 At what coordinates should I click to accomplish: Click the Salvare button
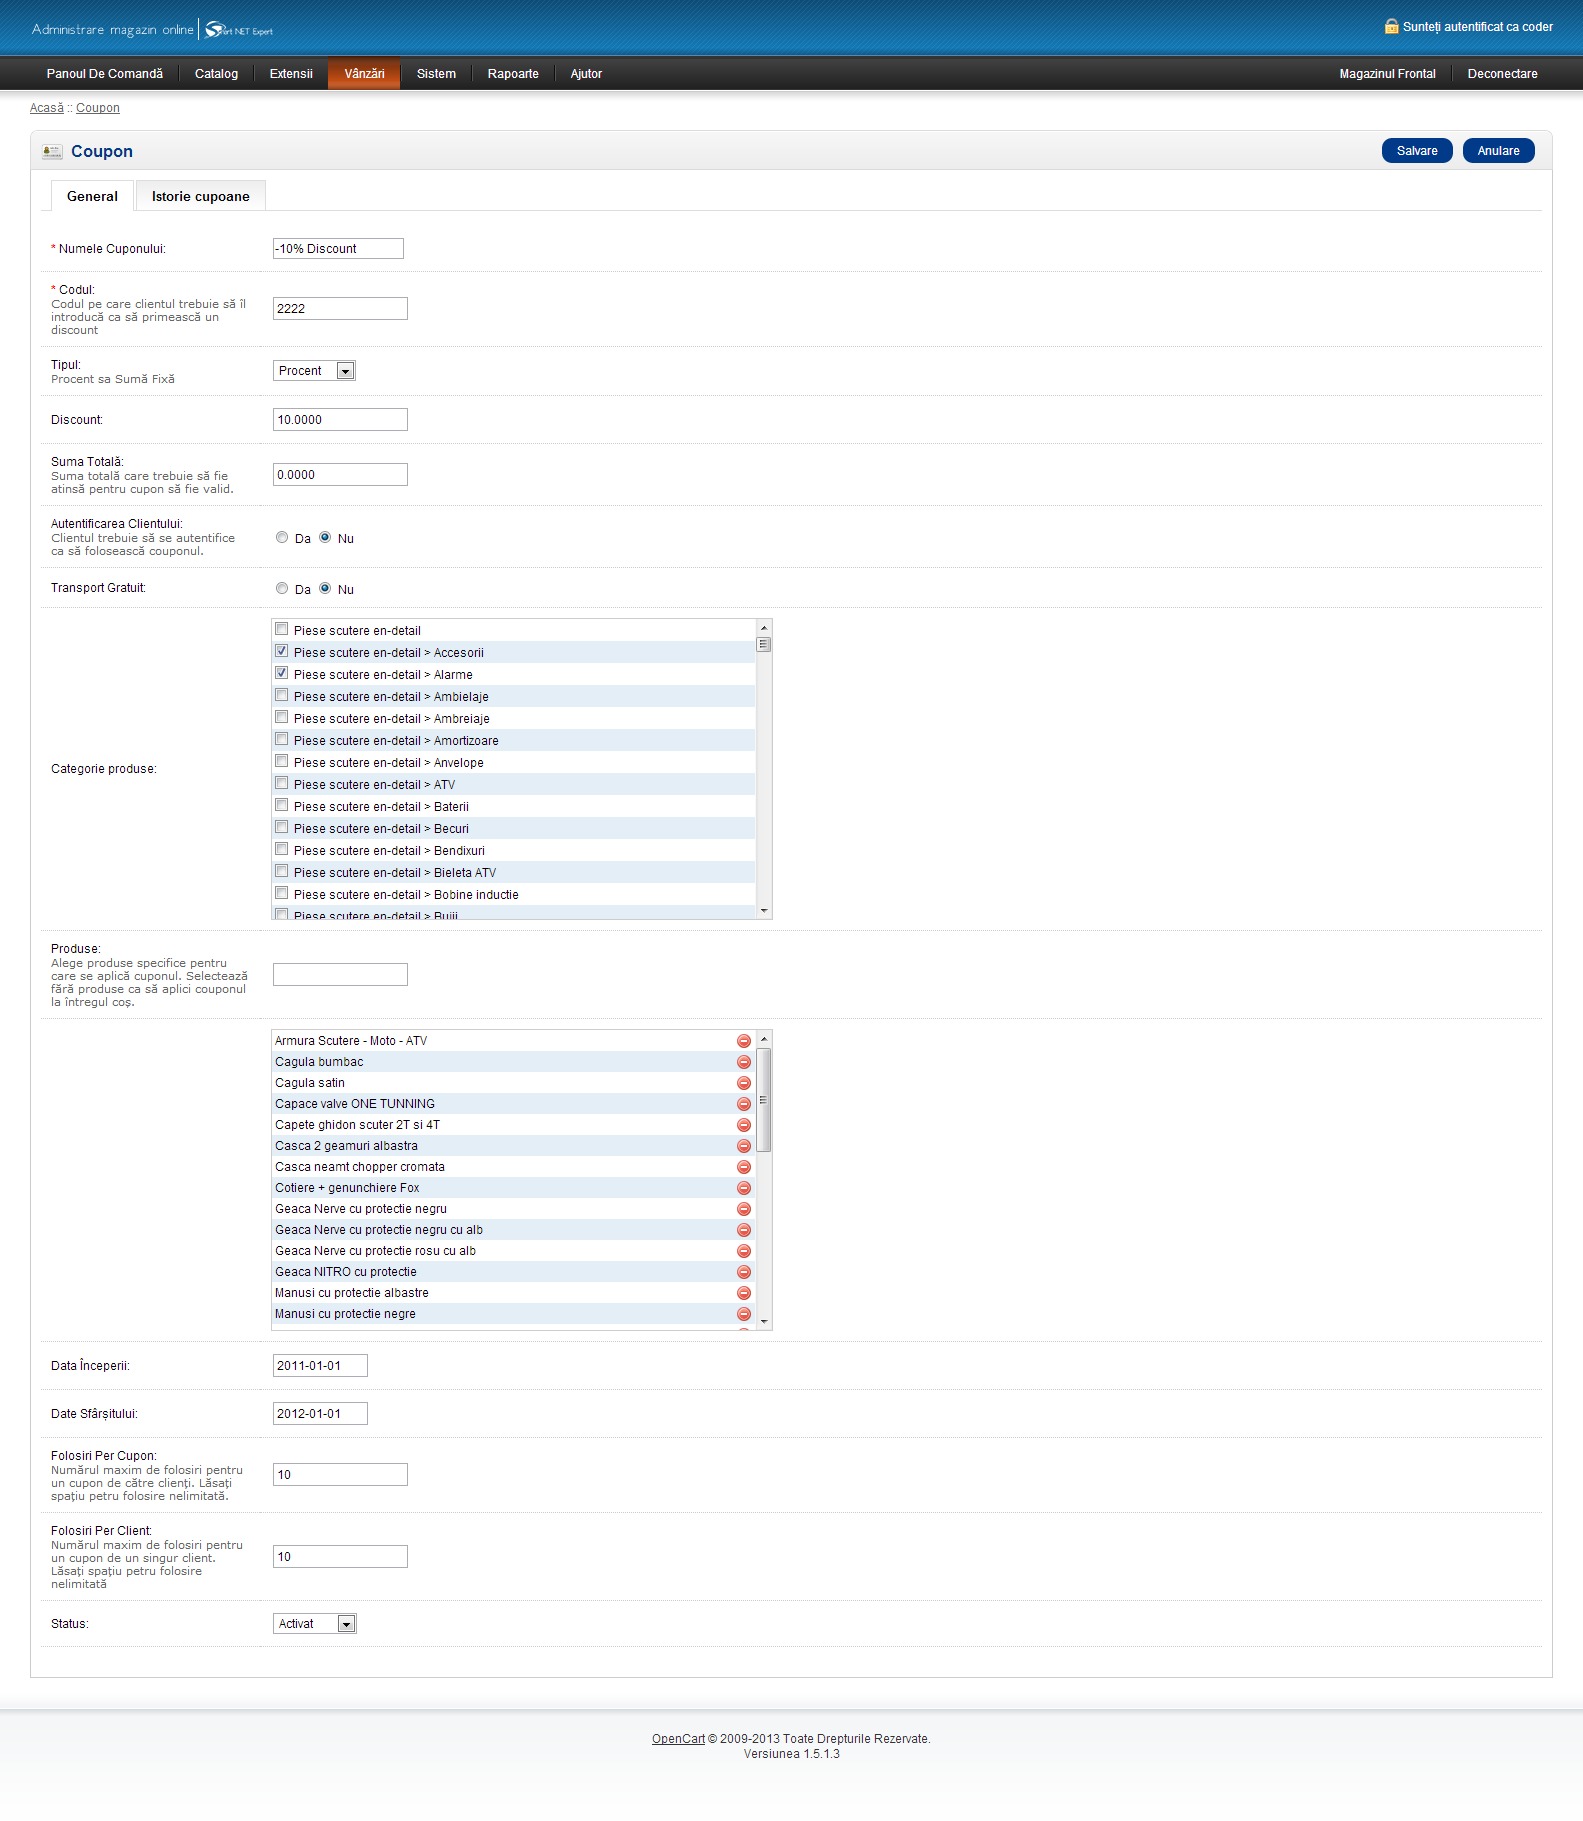click(1416, 151)
